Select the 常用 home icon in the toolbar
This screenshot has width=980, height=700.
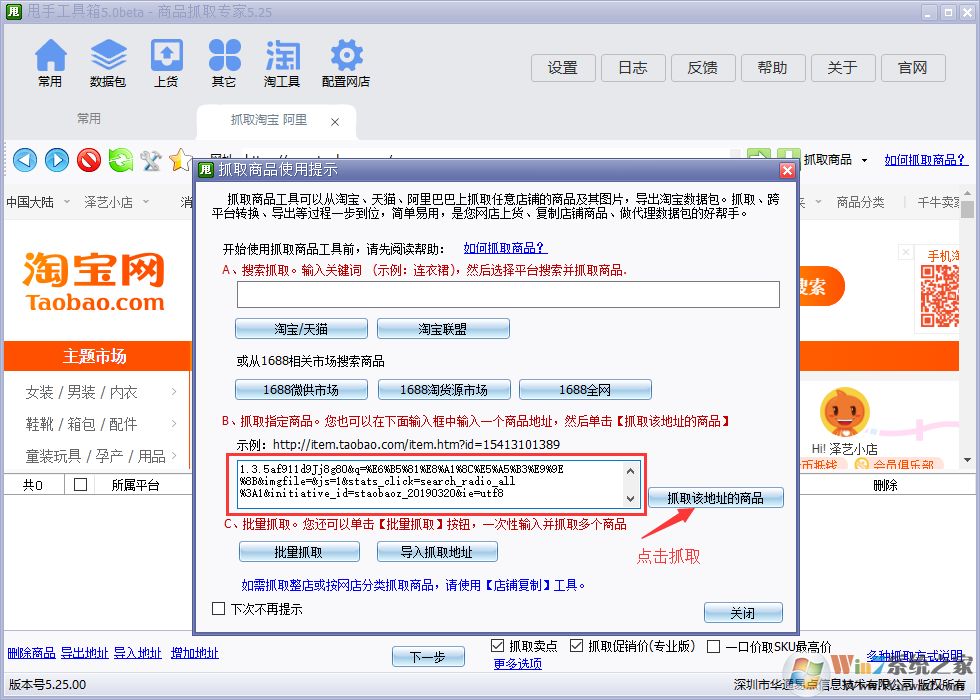[x=50, y=60]
